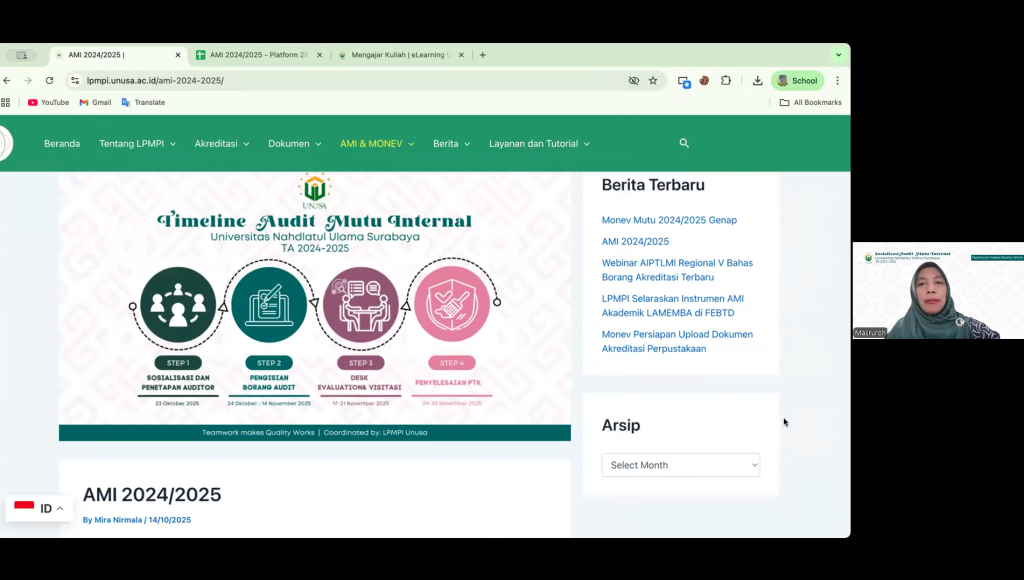Screen dimensions: 1024x580
Task: Open the browser Downloads icon
Action: coord(757,81)
